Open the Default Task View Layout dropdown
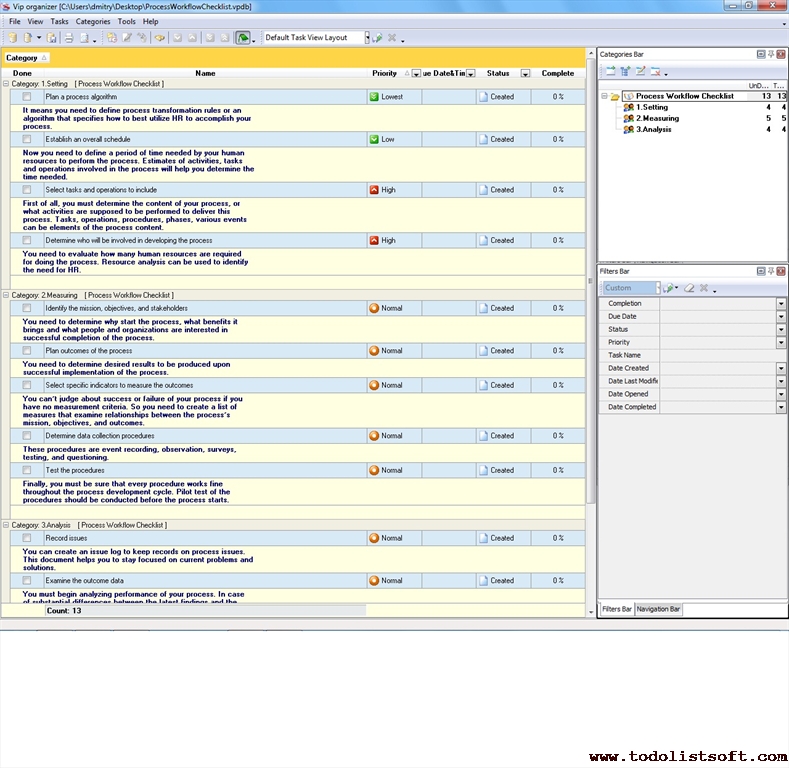Screen dimensions: 789x768 (366, 38)
